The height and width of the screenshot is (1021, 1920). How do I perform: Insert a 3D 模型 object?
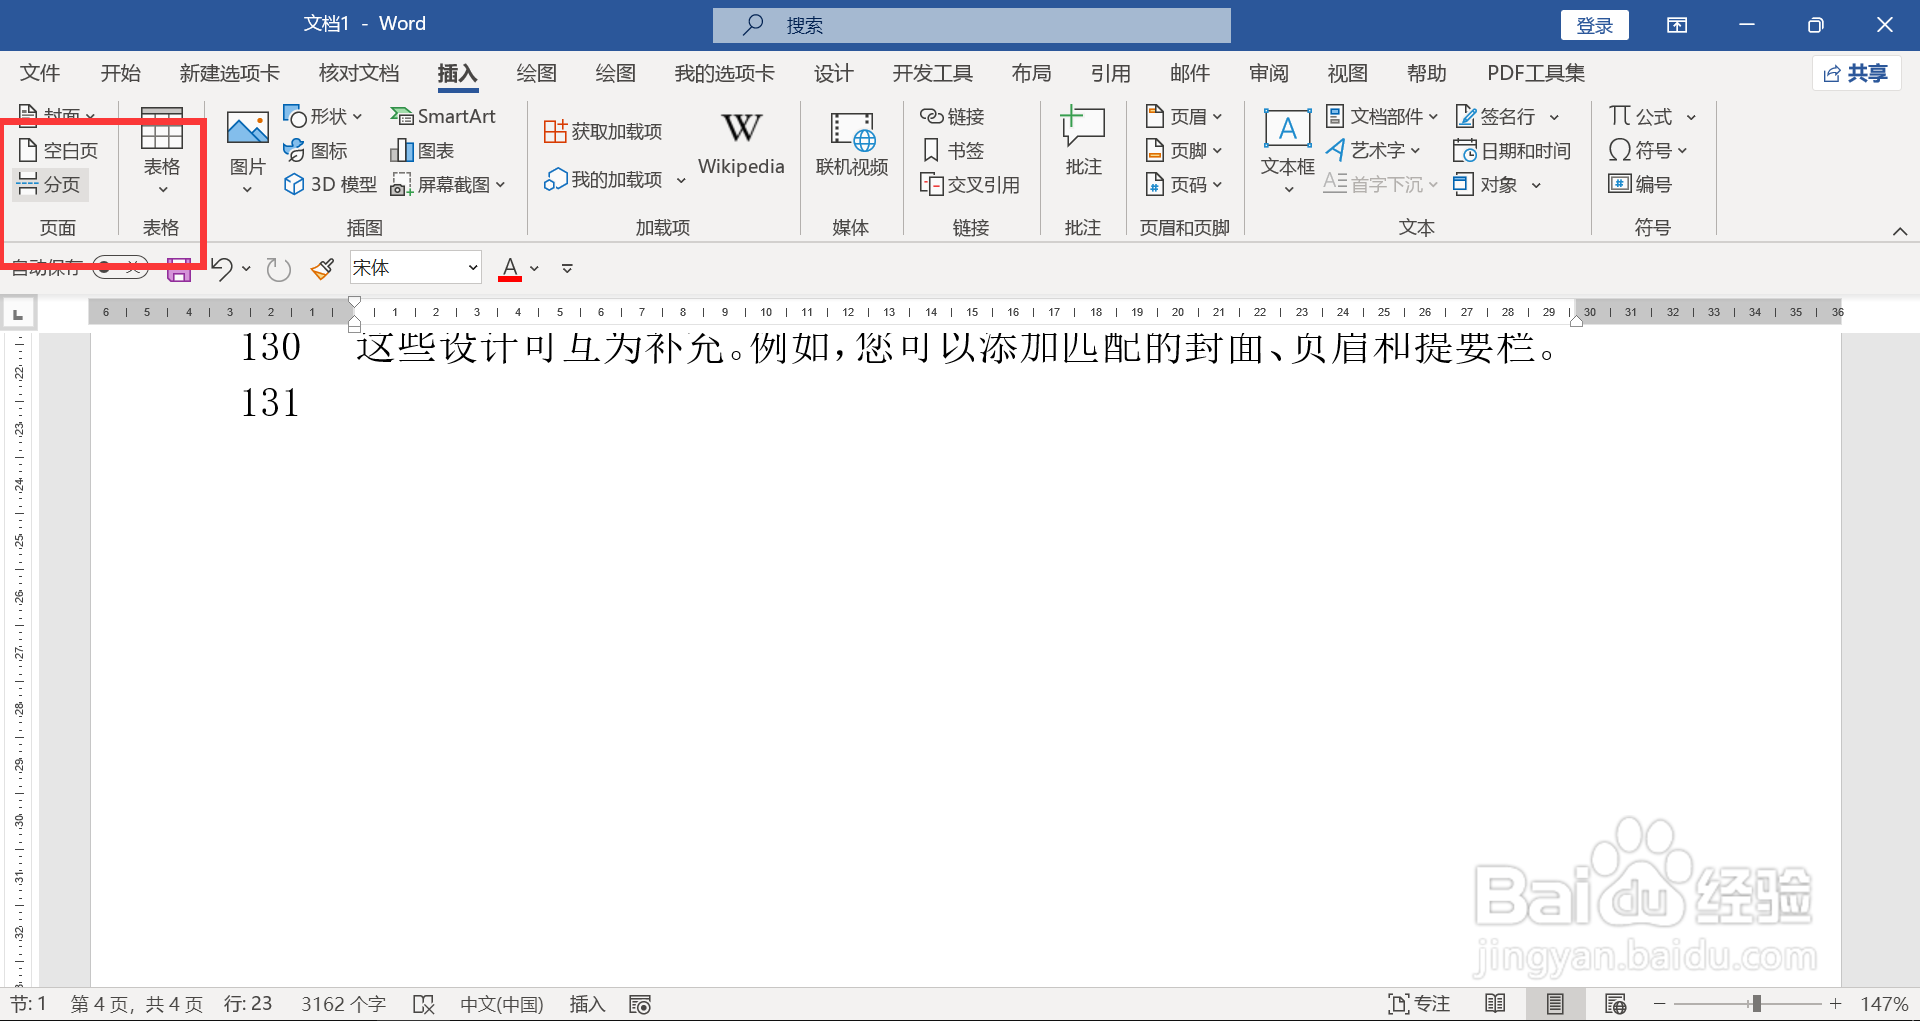coord(330,185)
